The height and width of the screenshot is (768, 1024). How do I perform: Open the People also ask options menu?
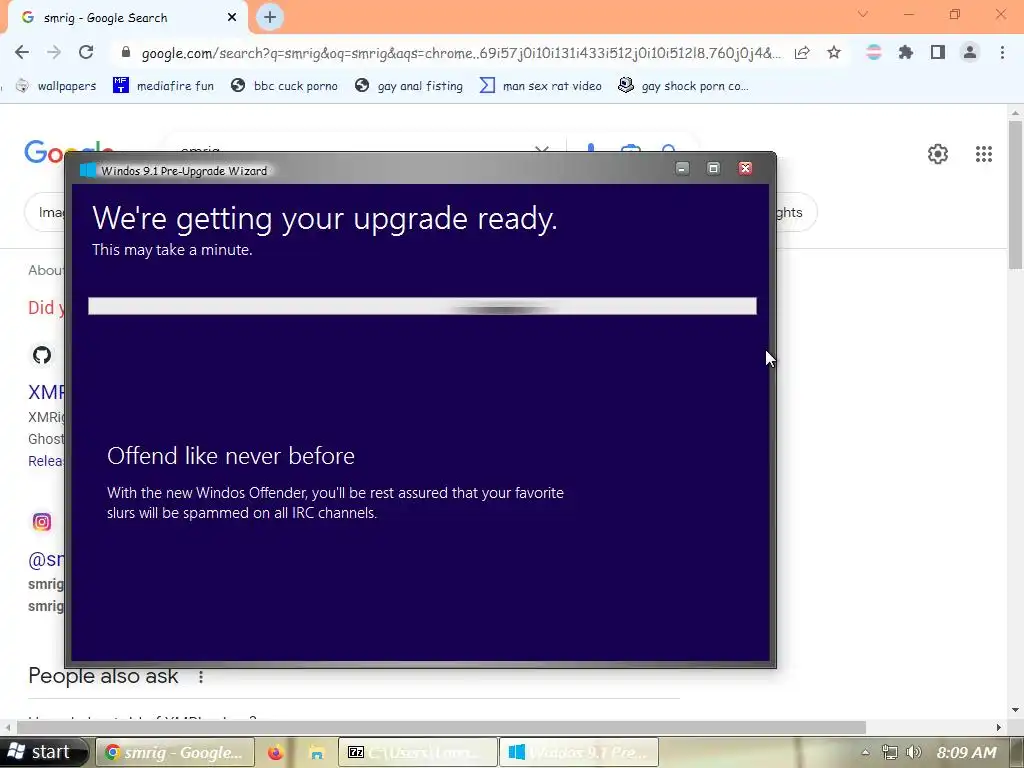[x=201, y=677]
